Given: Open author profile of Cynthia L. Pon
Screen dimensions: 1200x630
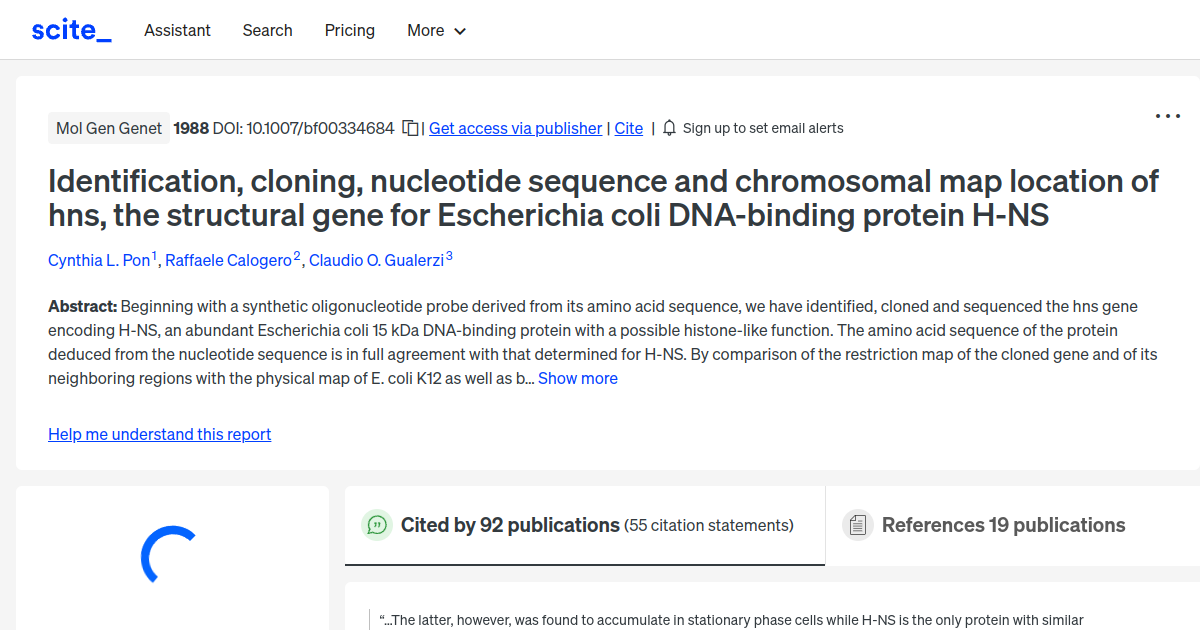Looking at the screenshot, I should (99, 260).
